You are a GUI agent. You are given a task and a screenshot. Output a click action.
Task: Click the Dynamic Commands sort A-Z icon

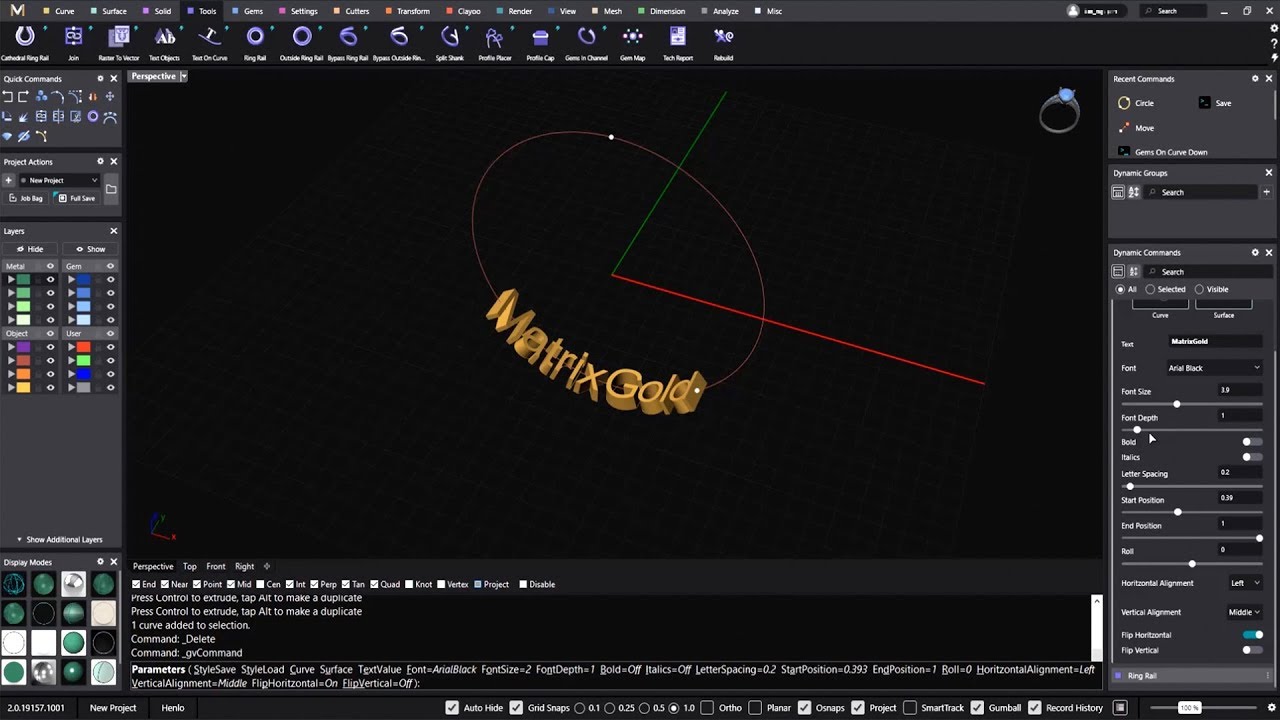(1134, 271)
